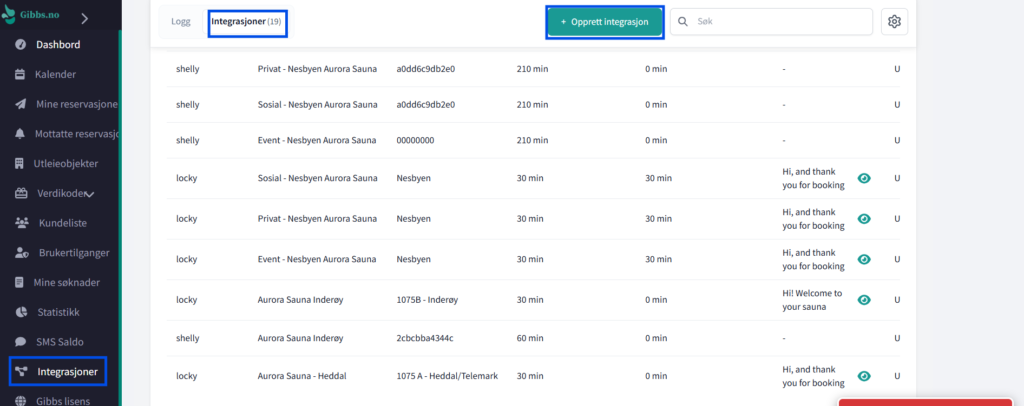1024x406 pixels.
Task: Click the Kalender calendar icon
Action: click(x=20, y=74)
